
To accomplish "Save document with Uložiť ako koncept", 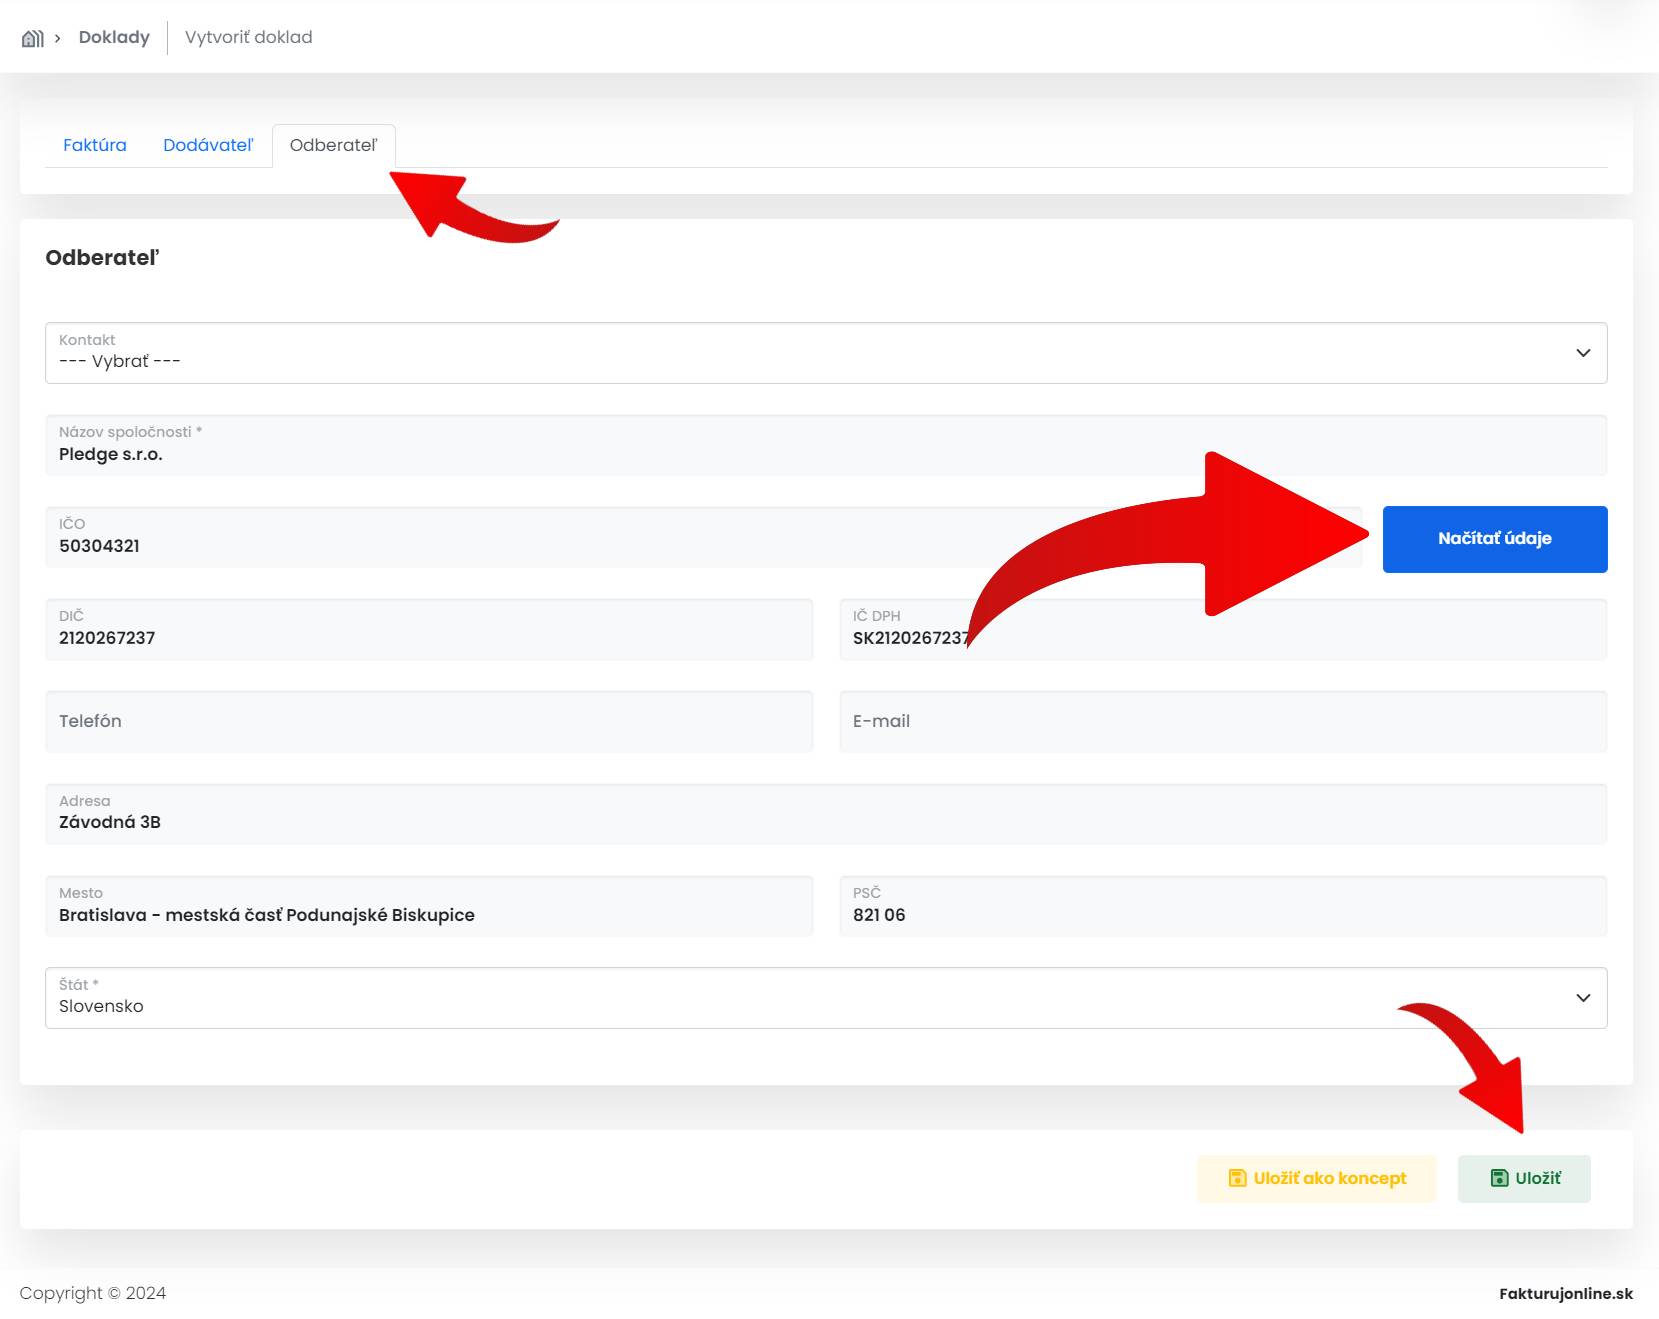I will pyautogui.click(x=1316, y=1178).
